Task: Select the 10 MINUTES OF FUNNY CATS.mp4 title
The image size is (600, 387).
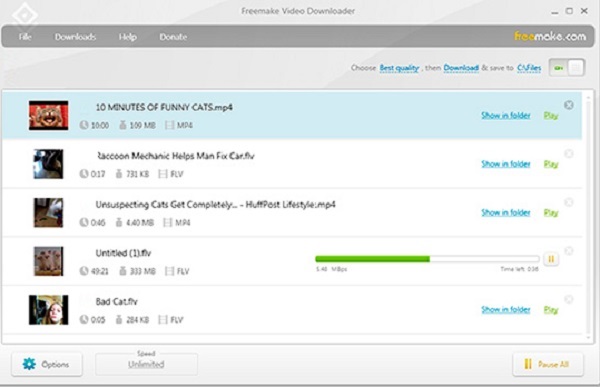Action: [x=164, y=107]
